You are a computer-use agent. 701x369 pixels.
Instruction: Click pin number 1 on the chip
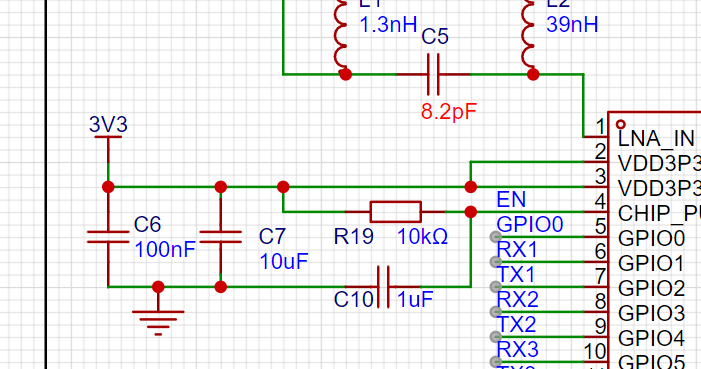600,127
